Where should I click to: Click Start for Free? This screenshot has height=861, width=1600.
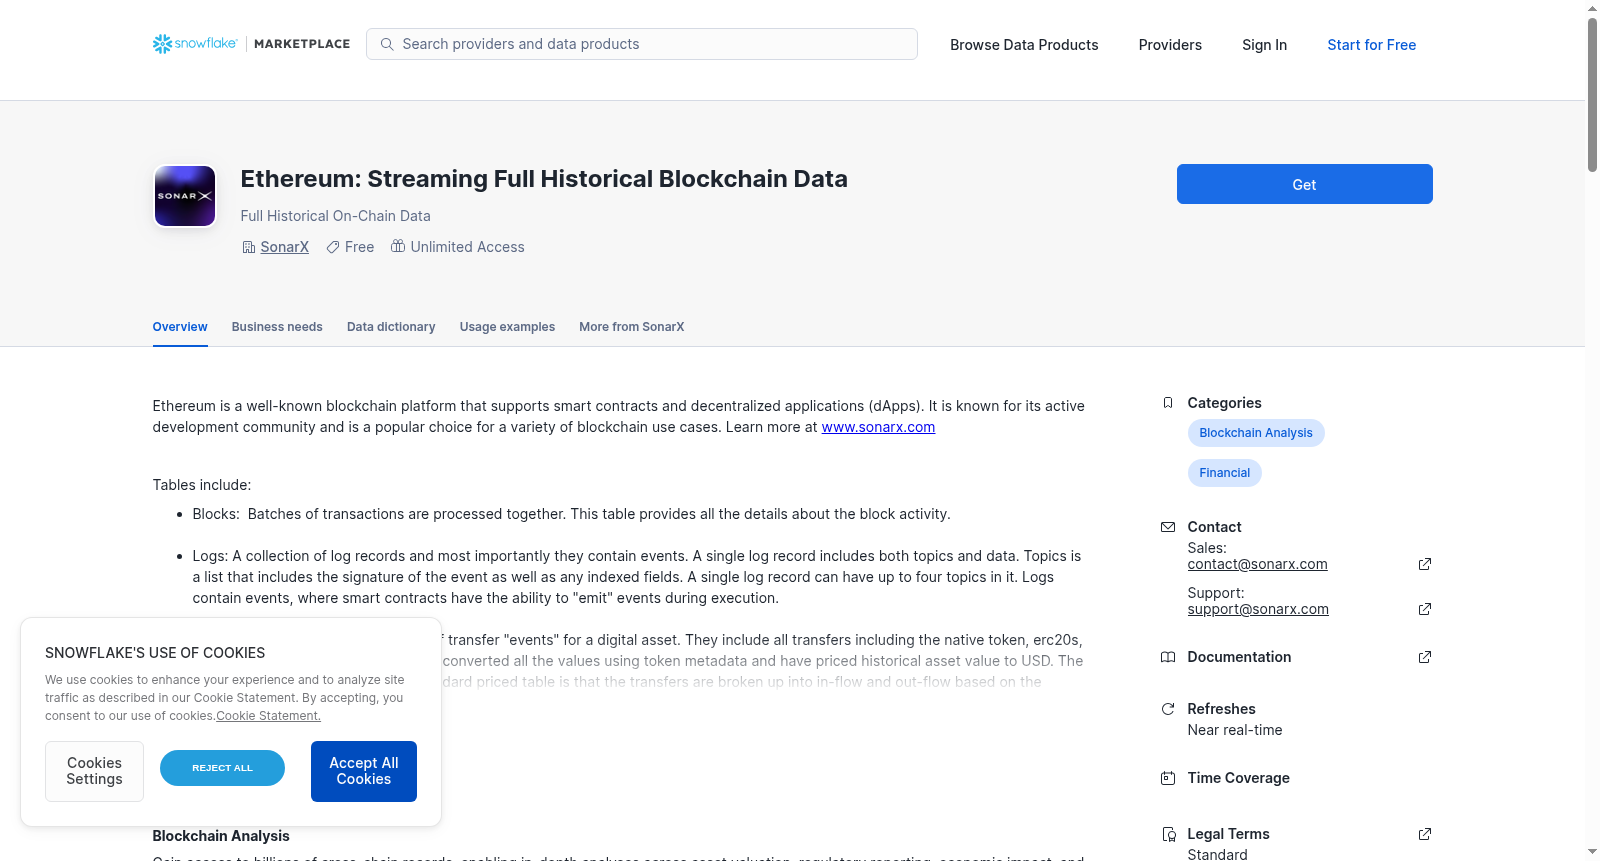pyautogui.click(x=1371, y=45)
